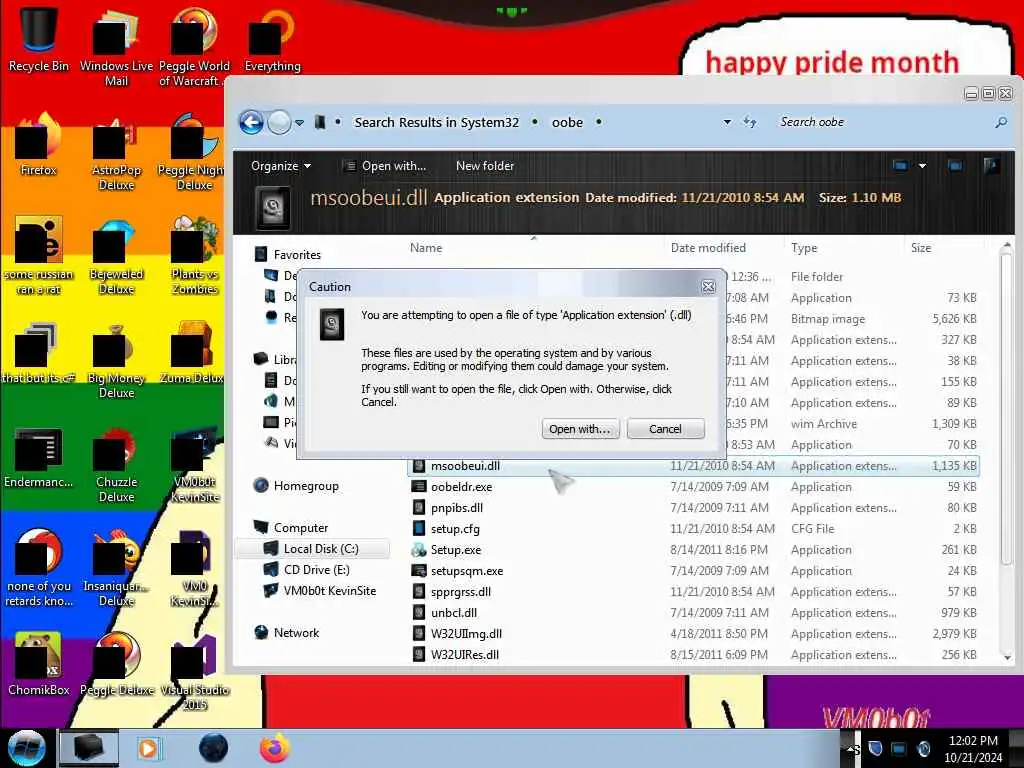1024x768 pixels.
Task: Click the change view icon in toolbar
Action: point(900,166)
